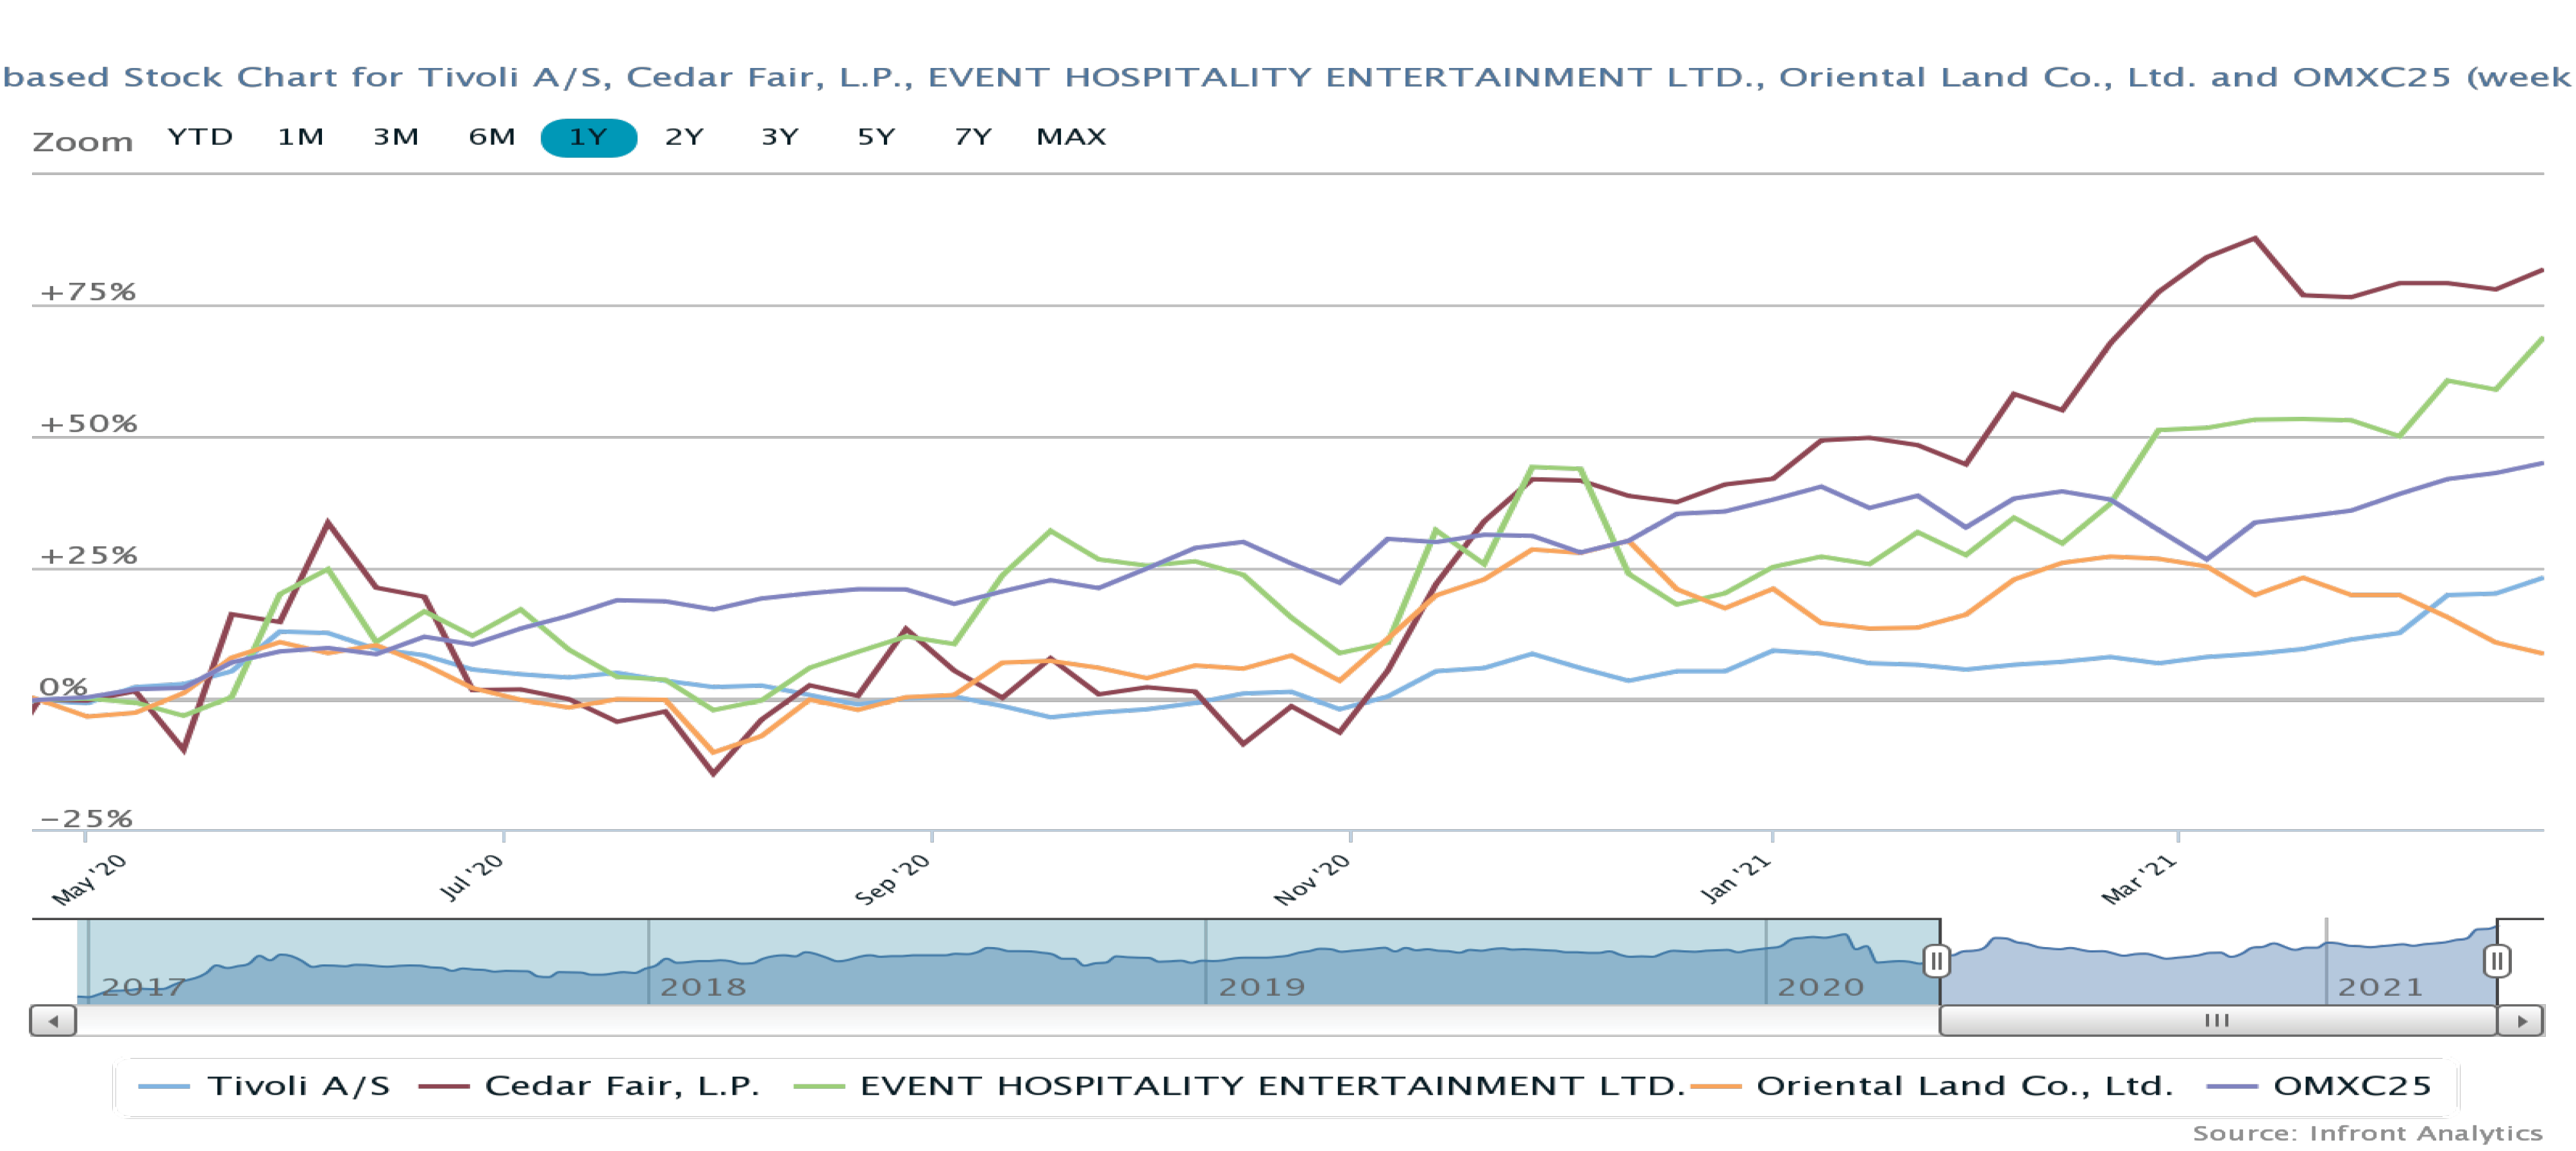
Task: Click the left range handle in navigator
Action: [1936, 961]
